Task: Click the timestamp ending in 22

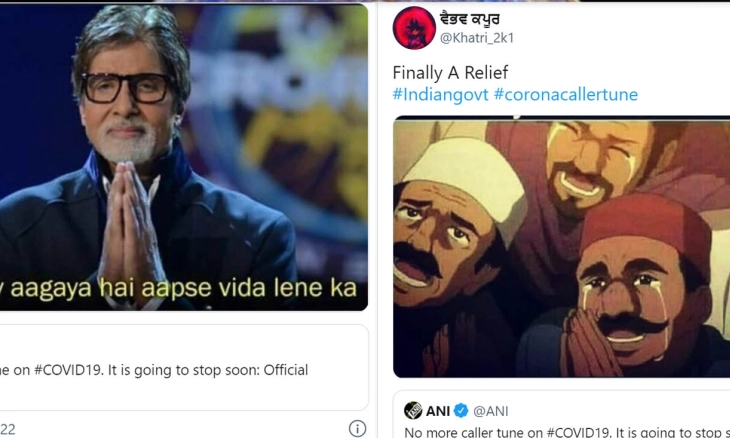Action: (x=8, y=428)
